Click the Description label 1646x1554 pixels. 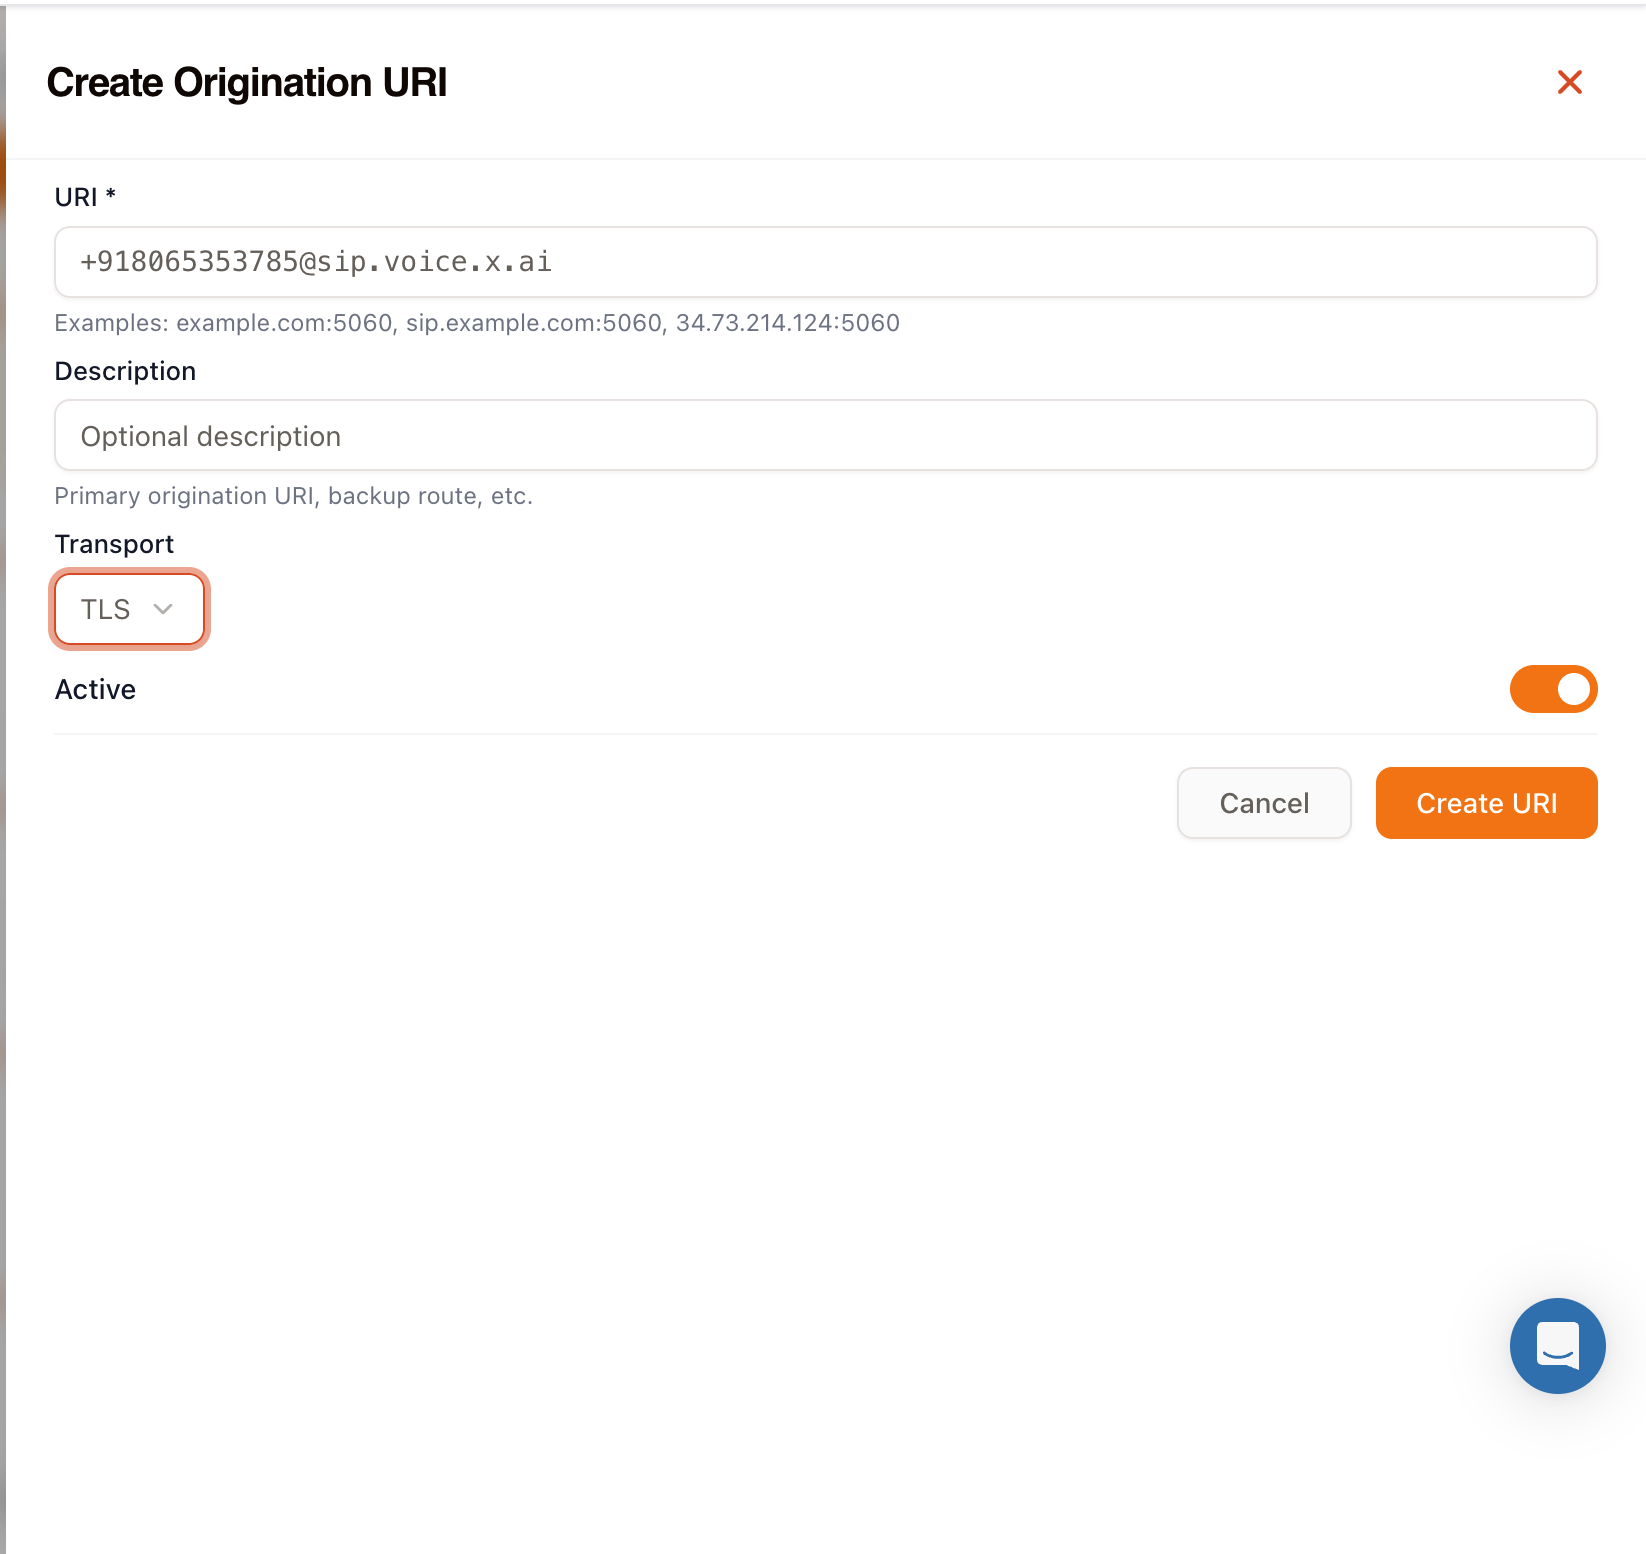[x=125, y=371]
